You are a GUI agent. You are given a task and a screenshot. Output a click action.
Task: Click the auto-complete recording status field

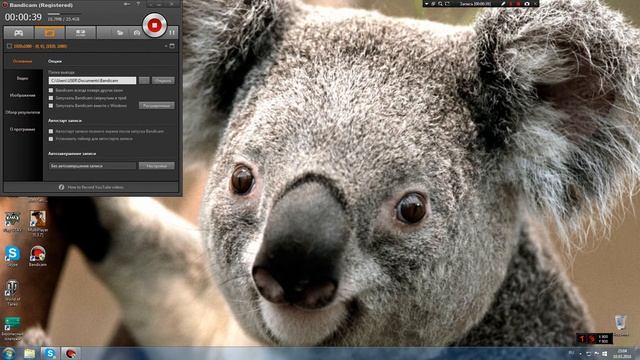click(x=92, y=166)
